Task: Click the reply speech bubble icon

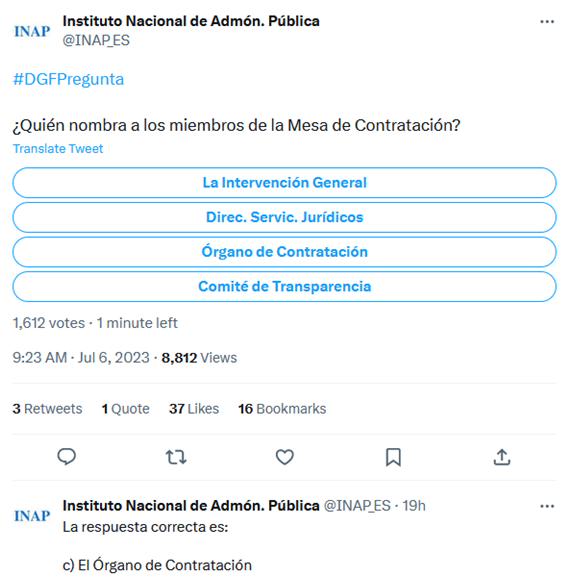Action: coord(67,457)
